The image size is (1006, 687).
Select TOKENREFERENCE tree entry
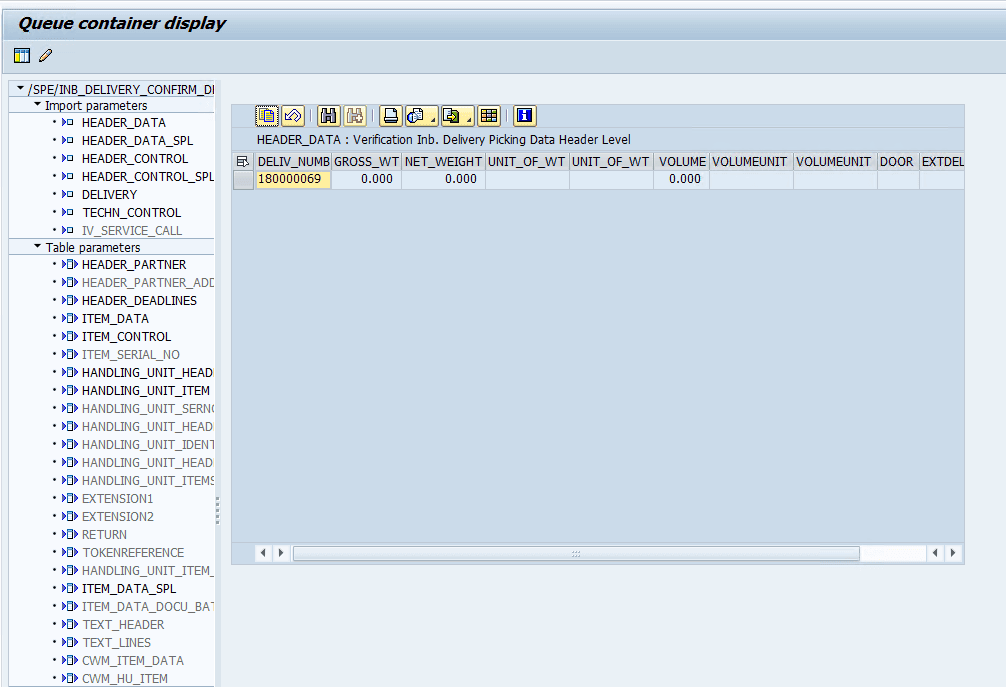(133, 552)
